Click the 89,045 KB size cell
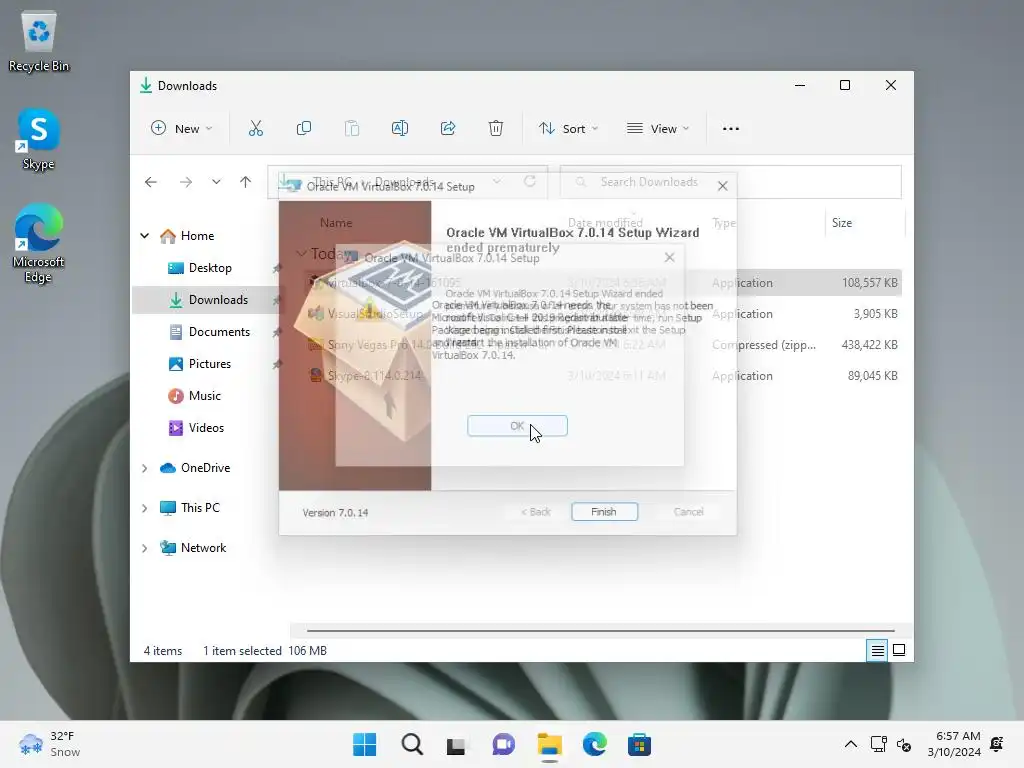1024x768 pixels. click(872, 376)
